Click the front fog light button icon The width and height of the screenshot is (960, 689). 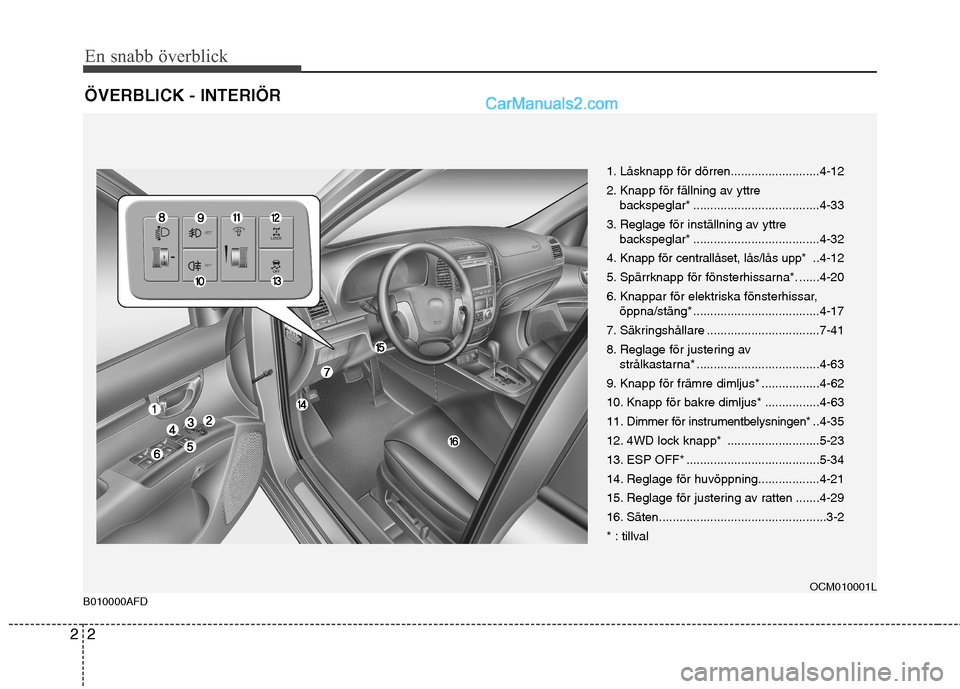click(195, 233)
